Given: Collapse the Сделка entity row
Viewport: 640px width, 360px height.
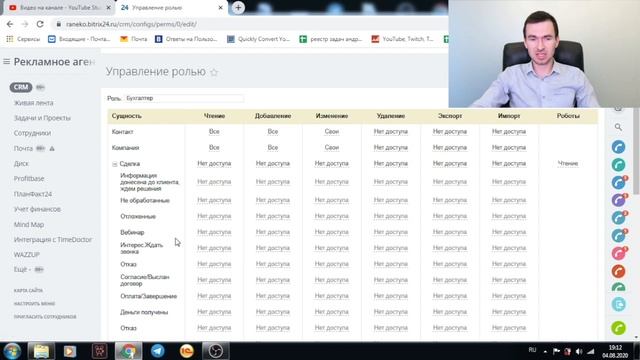Looking at the screenshot, I should (x=115, y=164).
